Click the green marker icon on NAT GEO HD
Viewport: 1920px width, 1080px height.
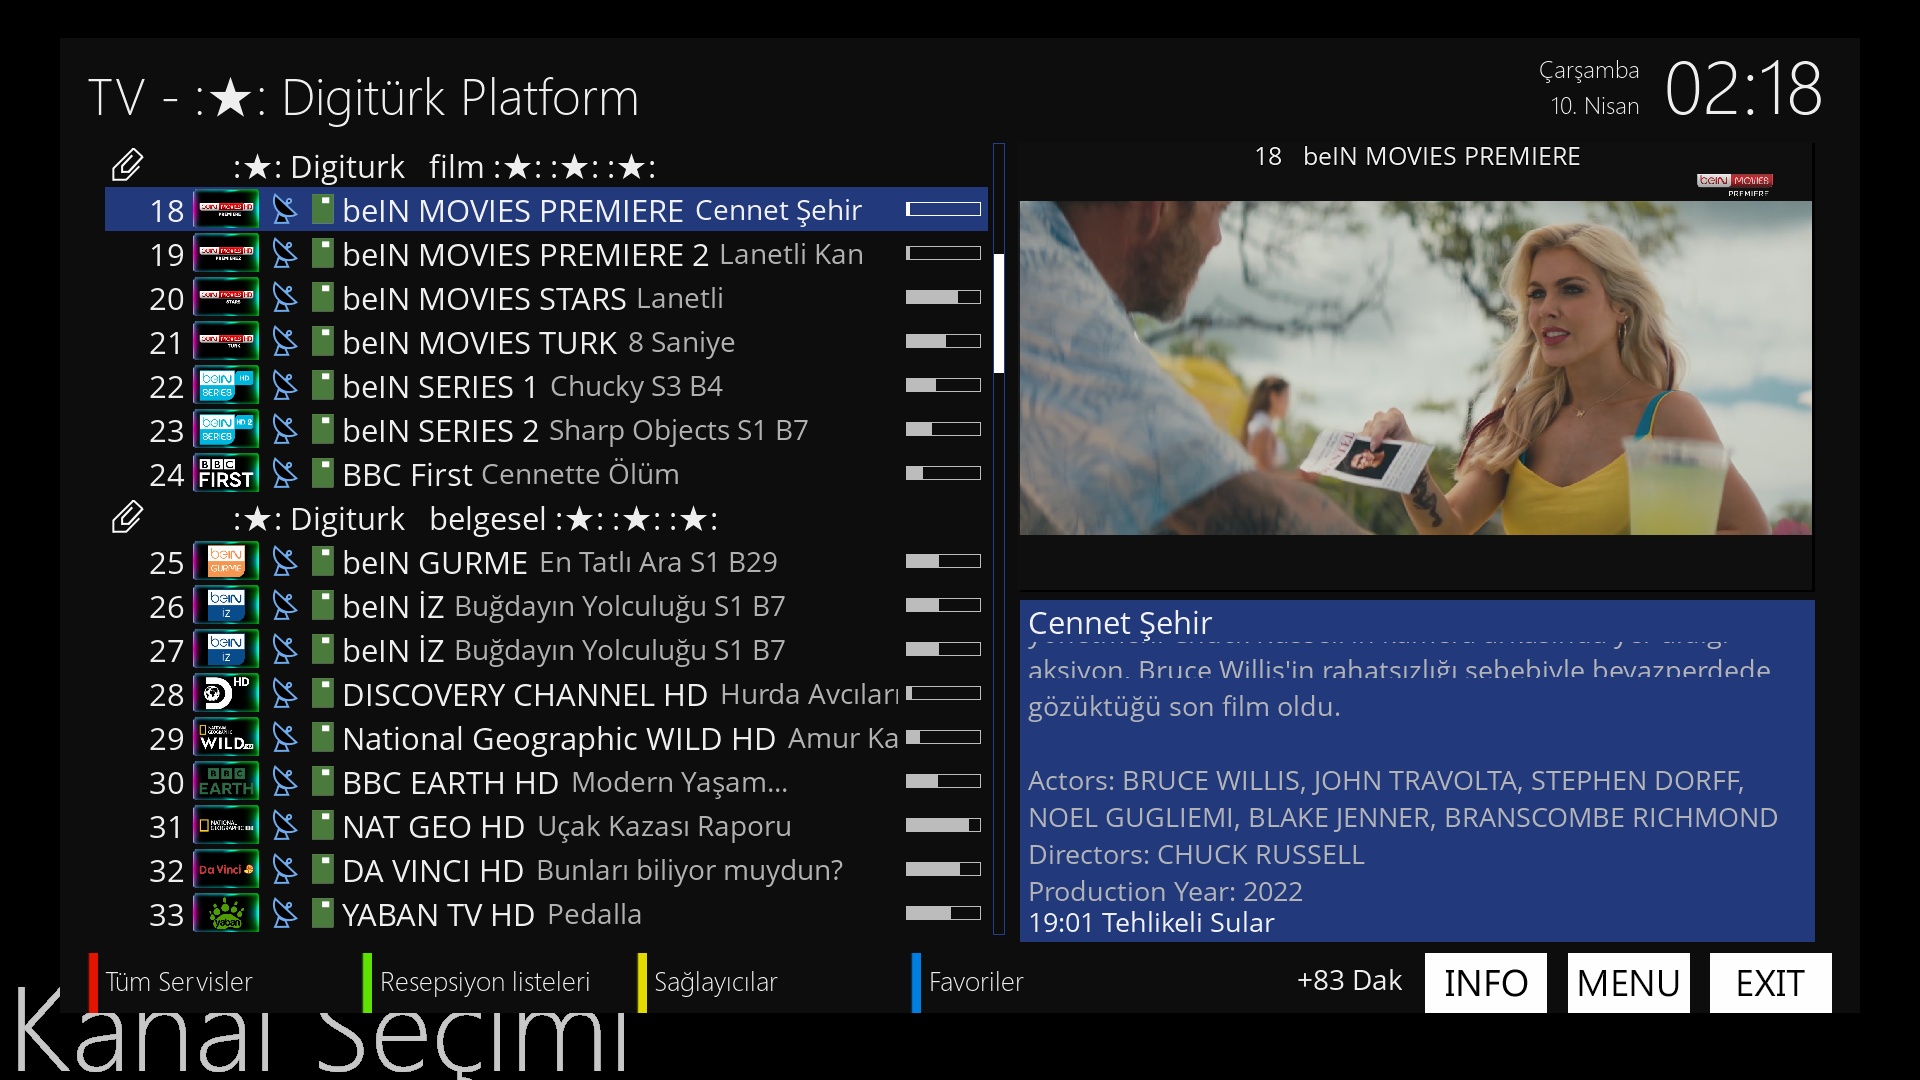[322, 826]
